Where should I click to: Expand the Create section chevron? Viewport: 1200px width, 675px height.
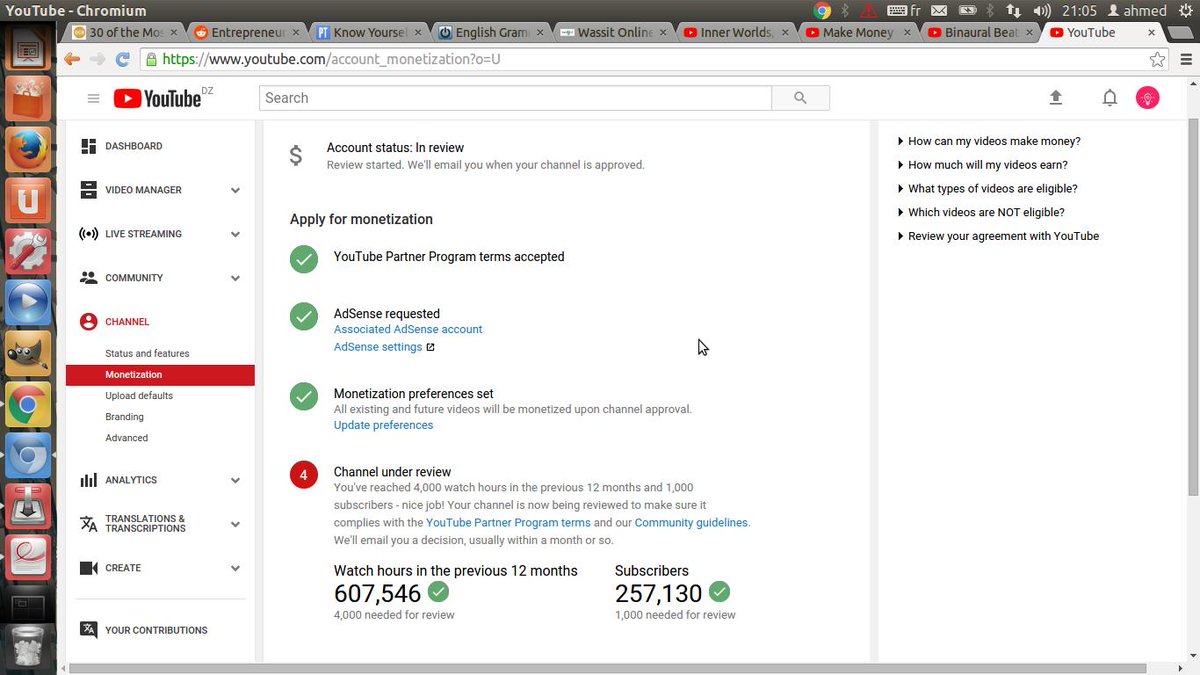coord(235,568)
